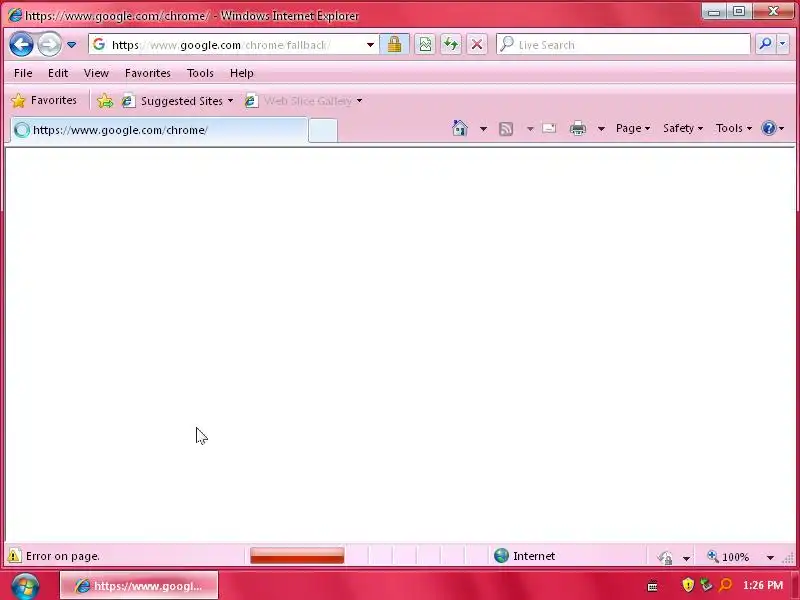800x600 pixels.
Task: Click the blue Help question mark icon
Action: click(x=768, y=128)
